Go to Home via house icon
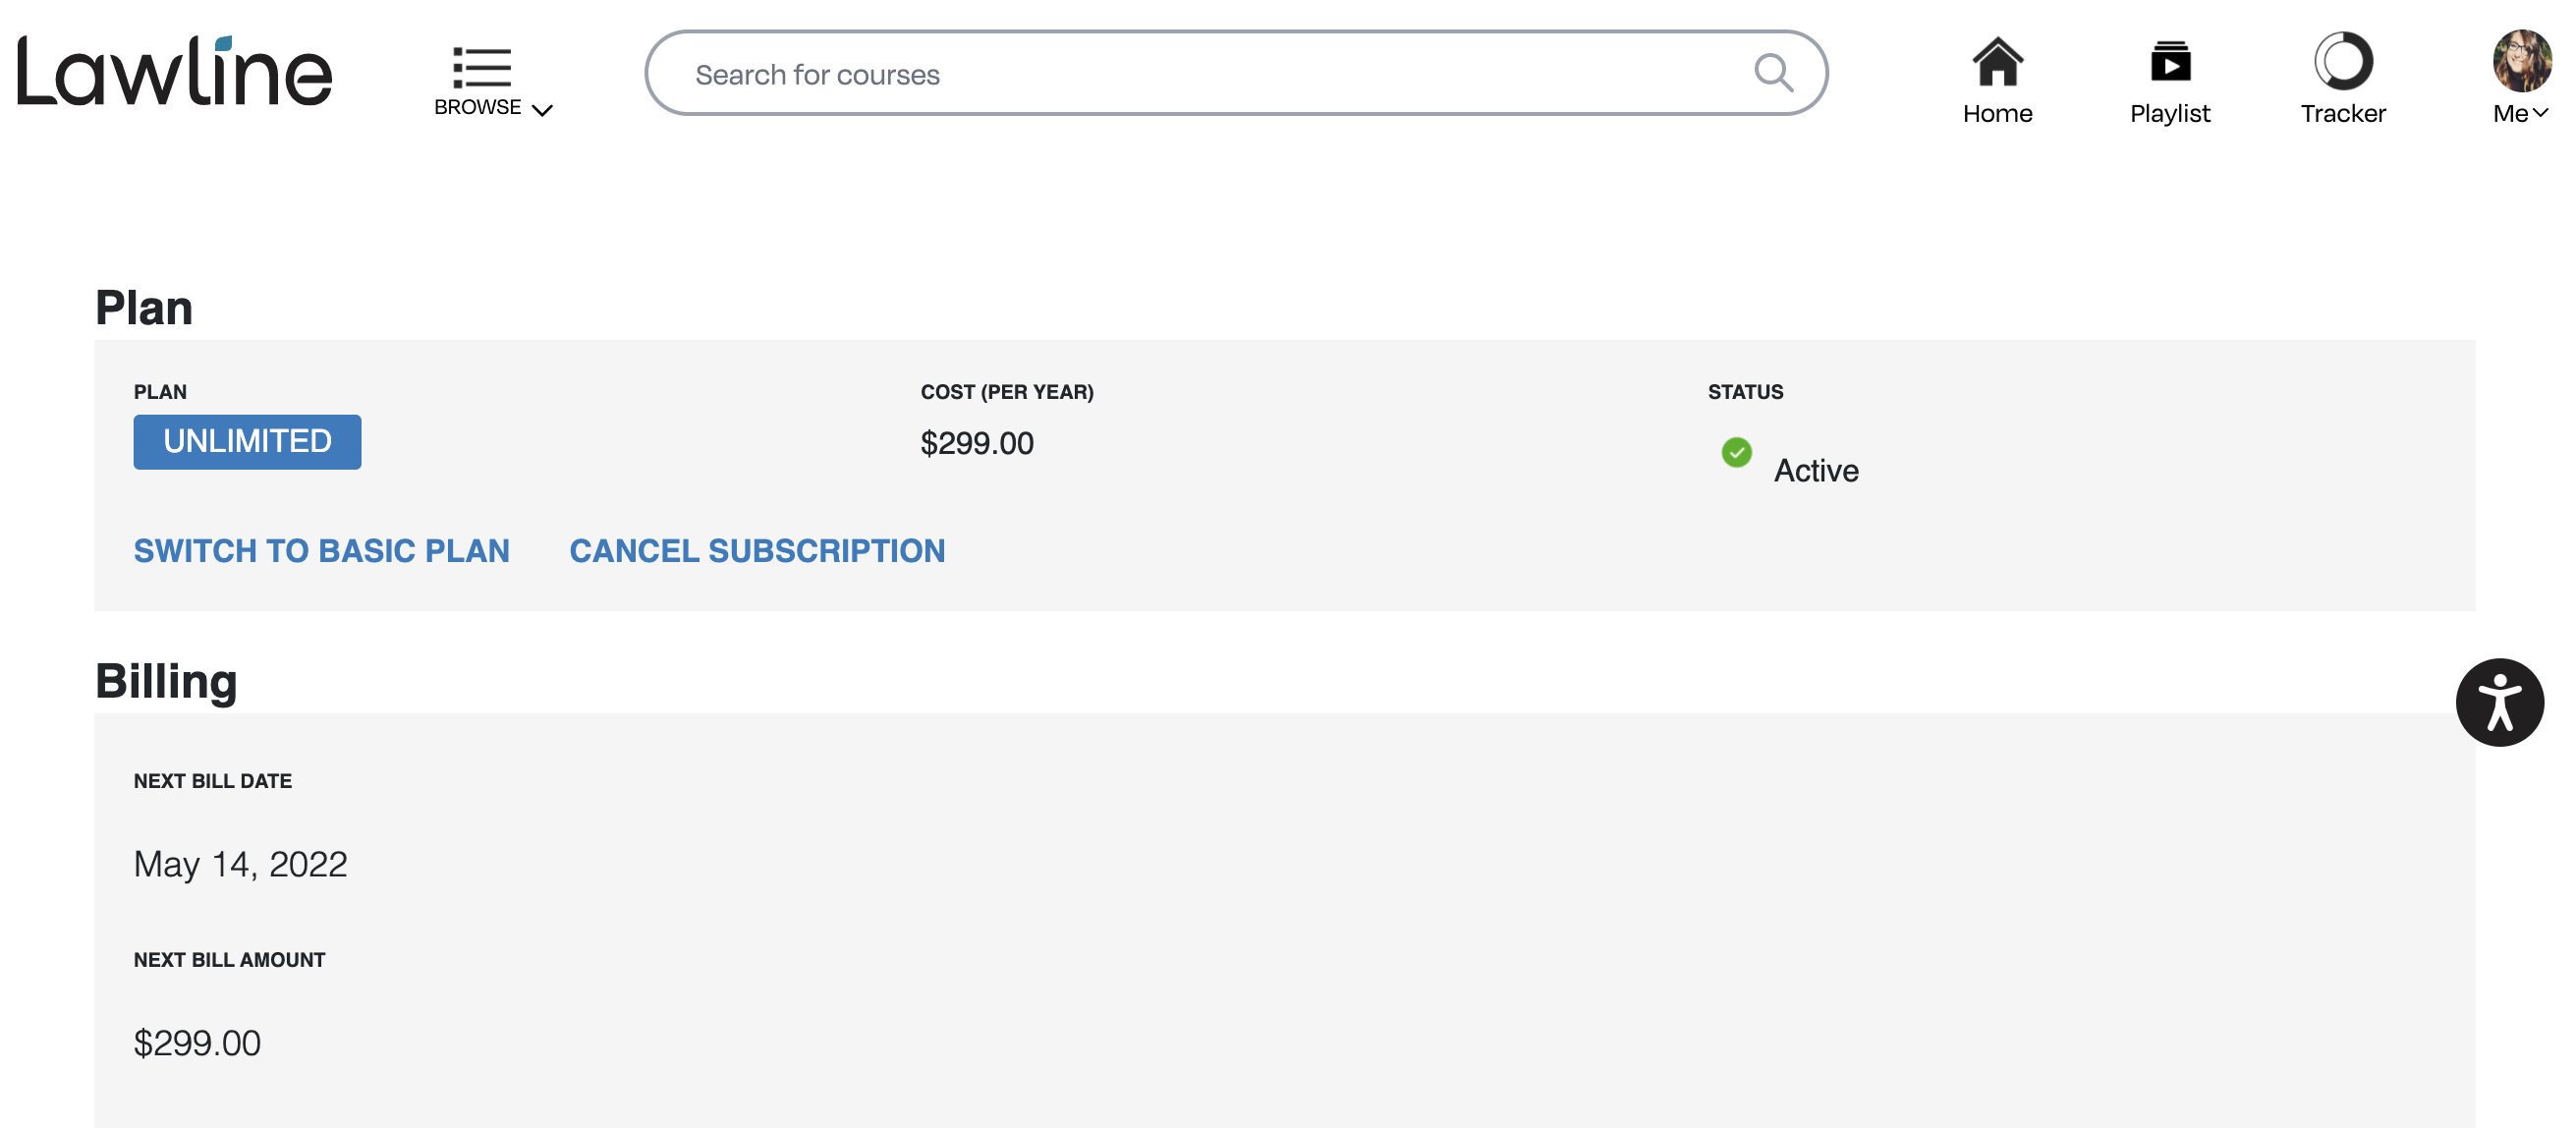This screenshot has height=1128, width=2576. [1997, 61]
